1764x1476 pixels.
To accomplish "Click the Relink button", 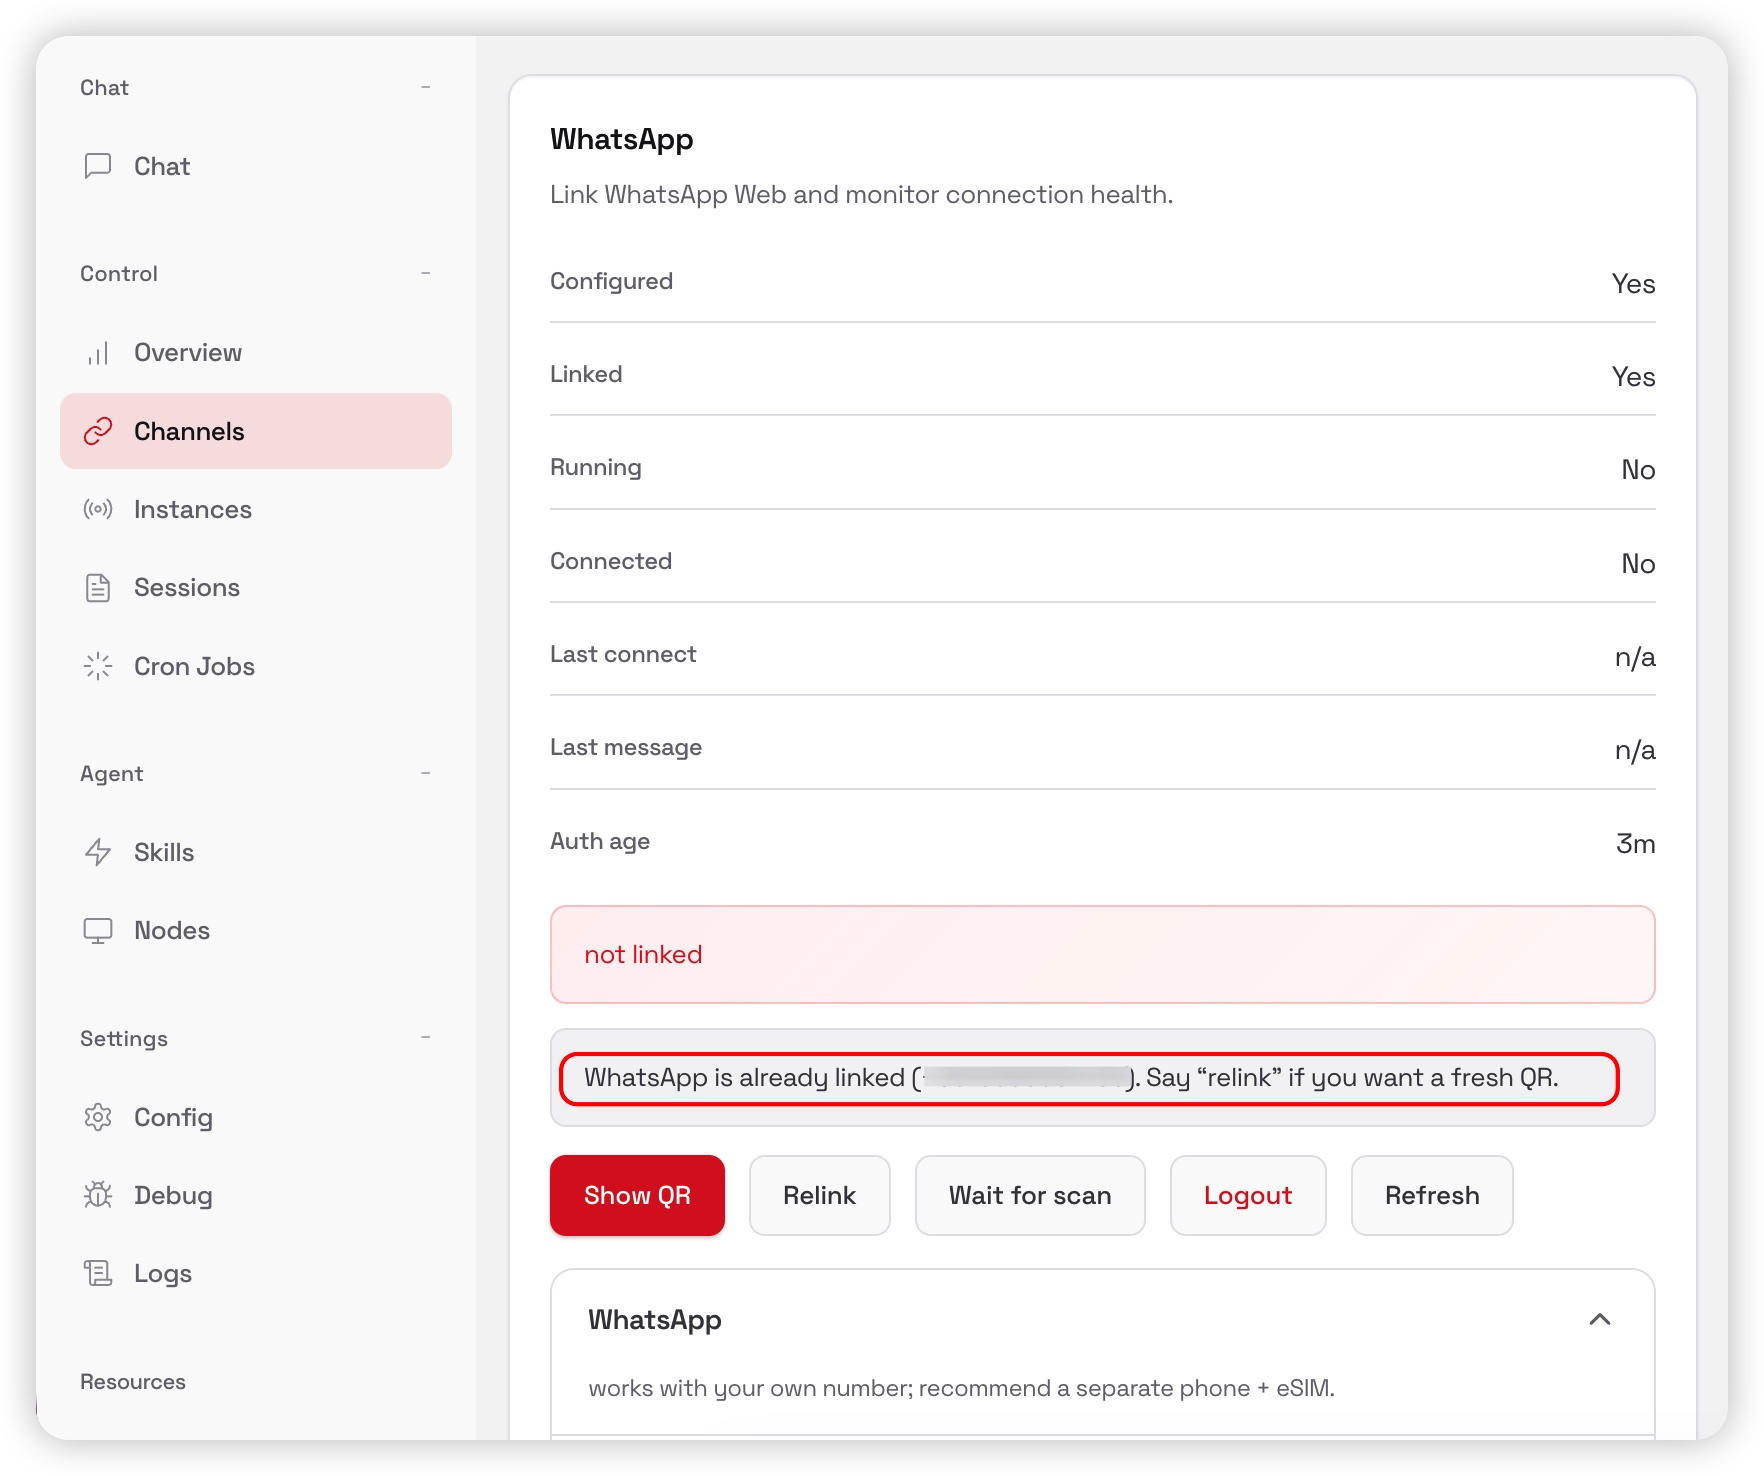I will (820, 1196).
